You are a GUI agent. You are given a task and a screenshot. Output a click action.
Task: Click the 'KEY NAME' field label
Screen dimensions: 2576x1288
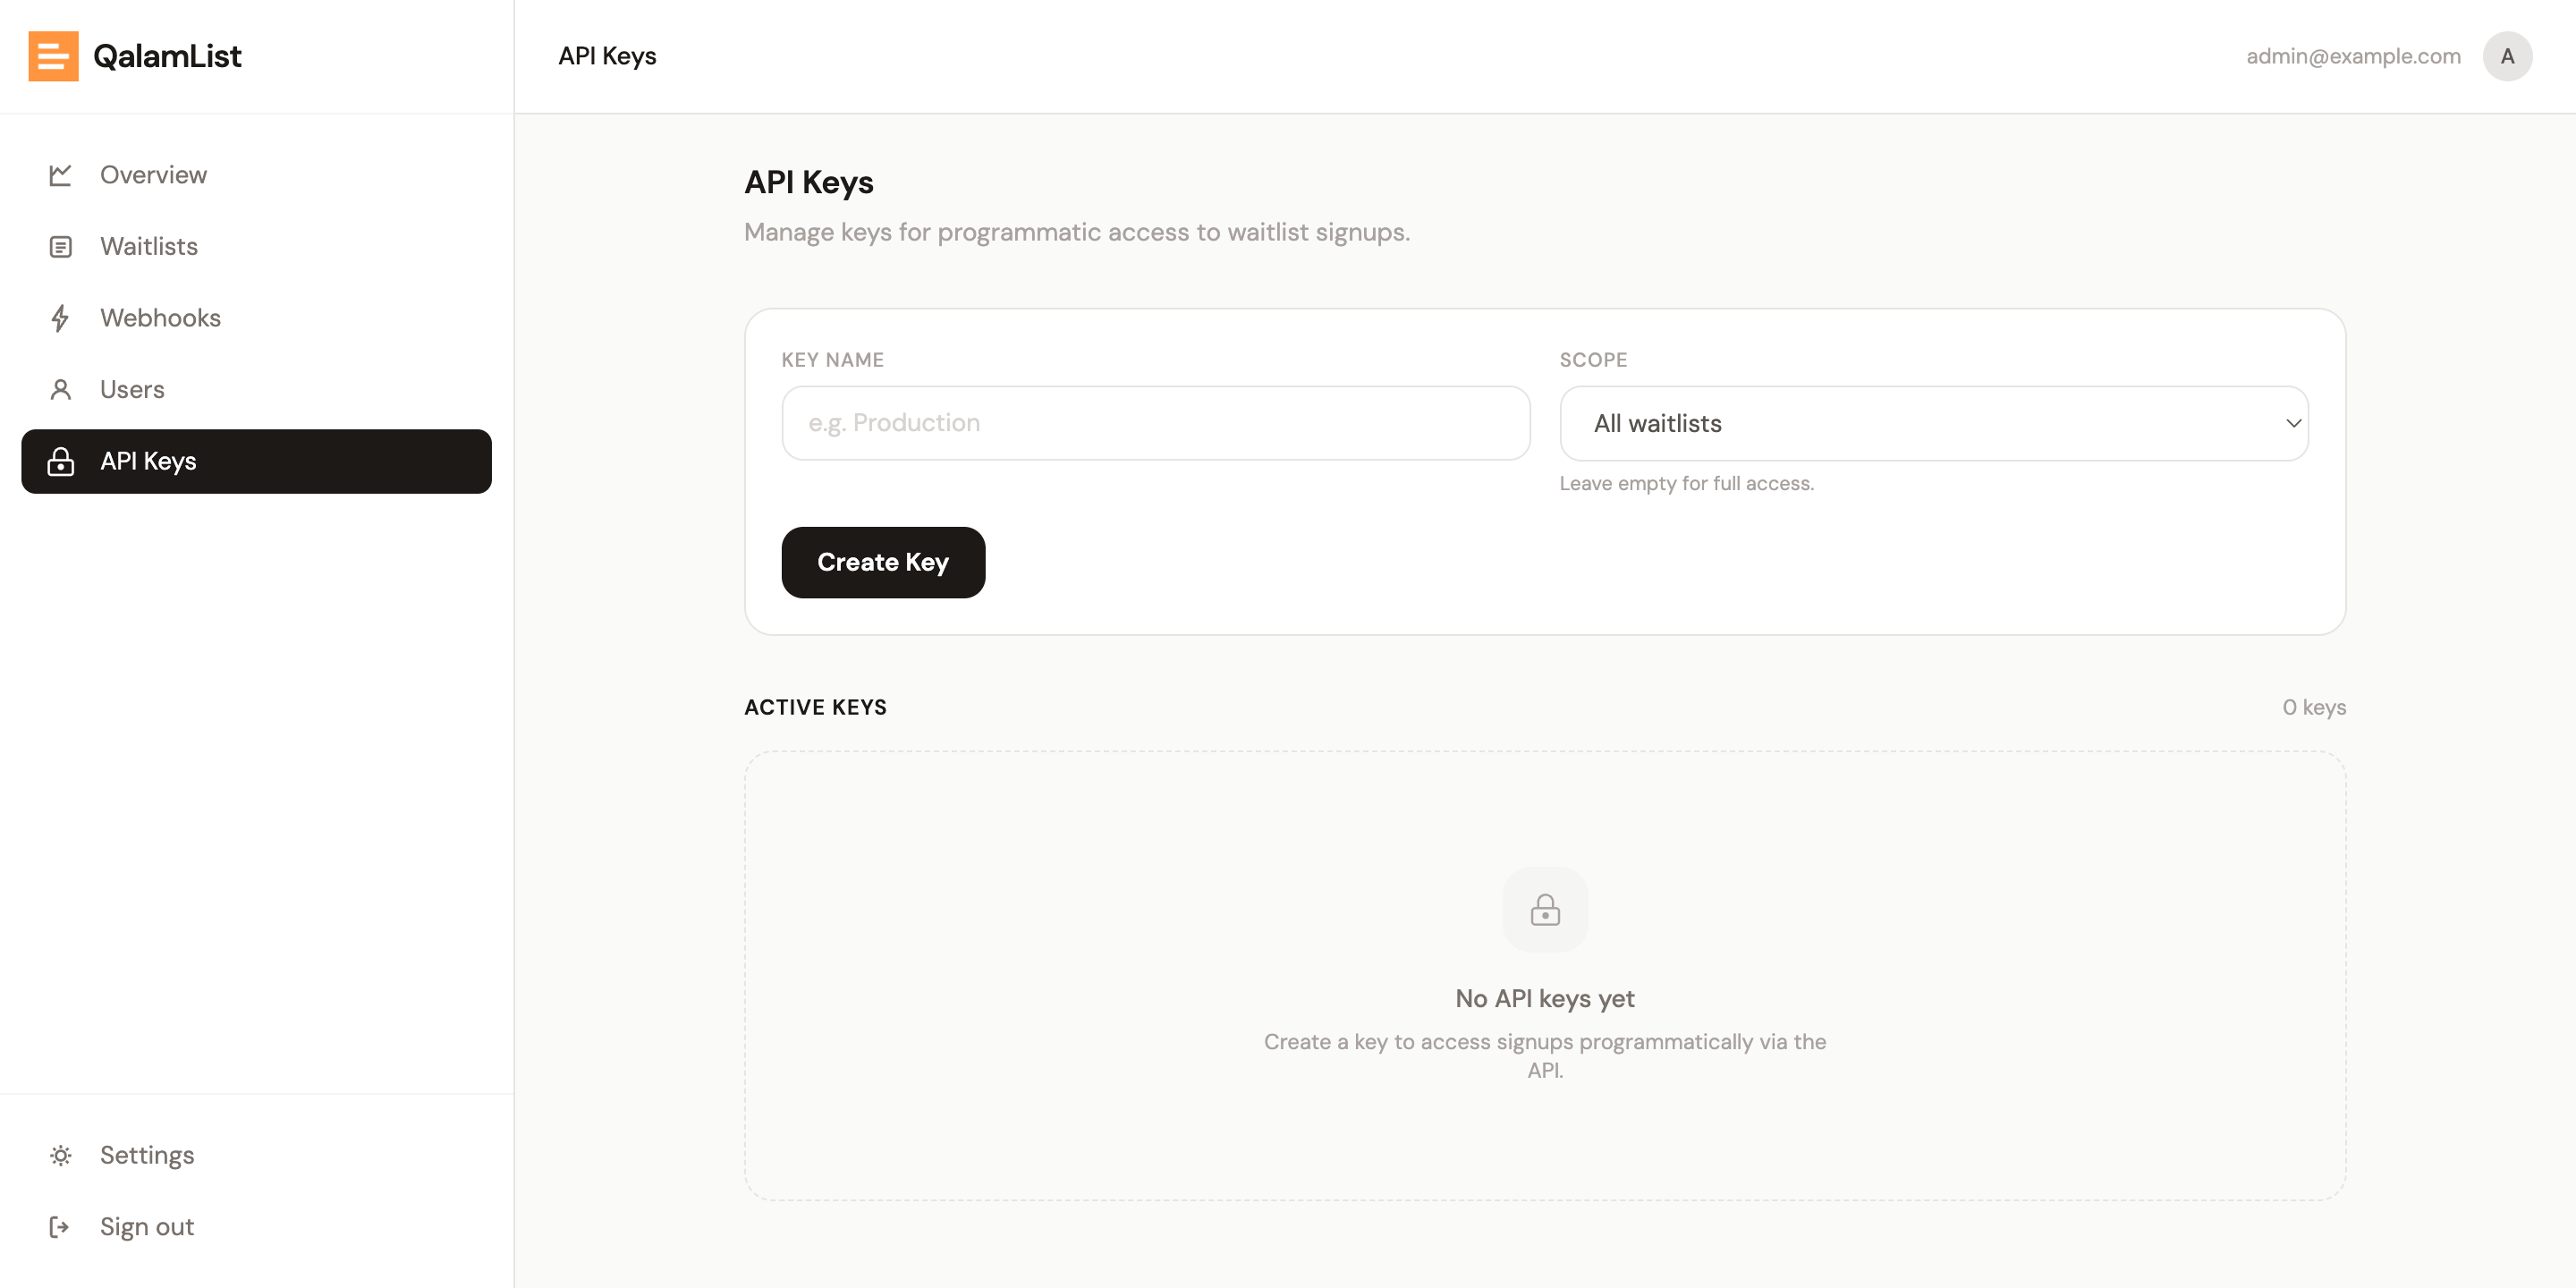tap(832, 360)
